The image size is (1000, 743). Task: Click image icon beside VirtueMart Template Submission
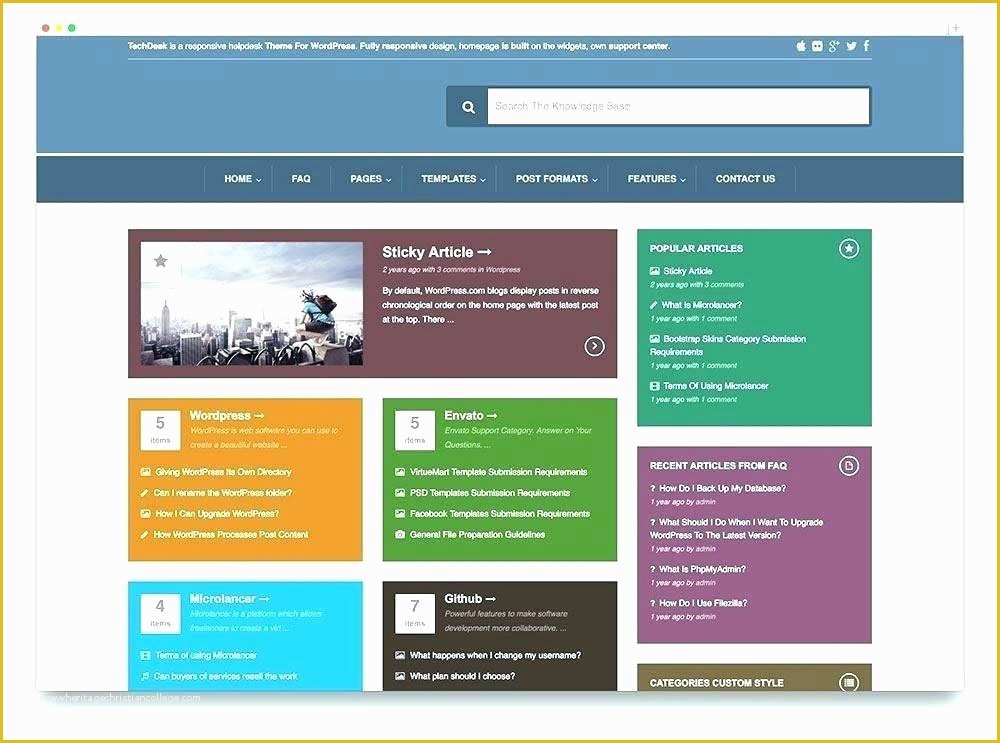(x=400, y=472)
